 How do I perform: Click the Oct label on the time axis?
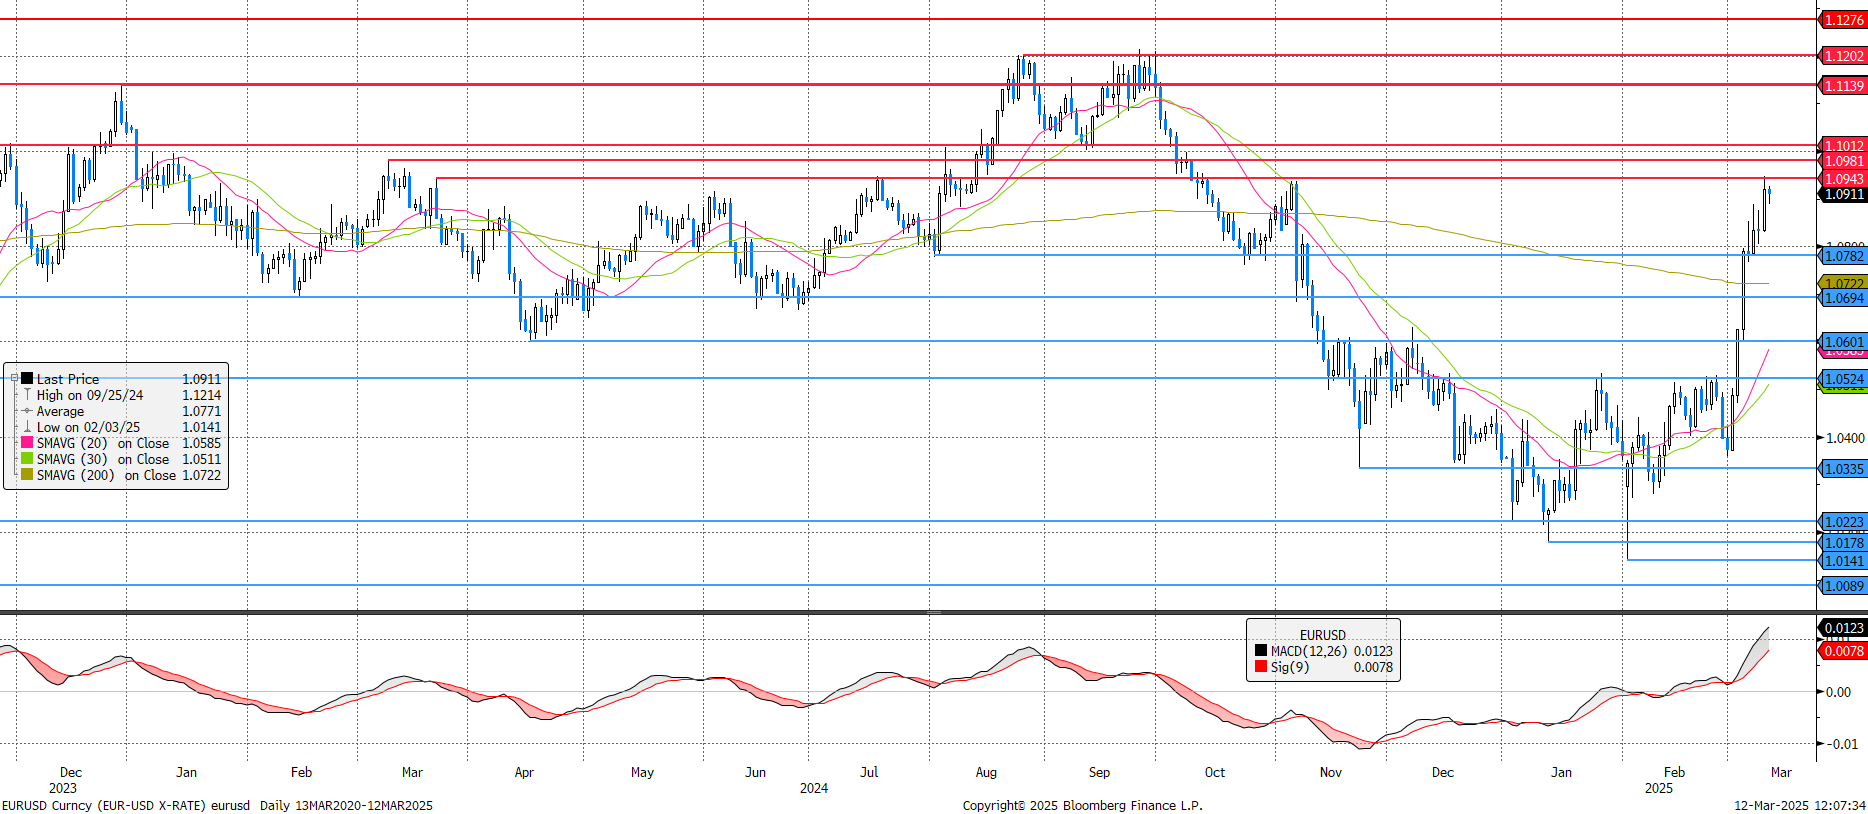[x=1214, y=772]
